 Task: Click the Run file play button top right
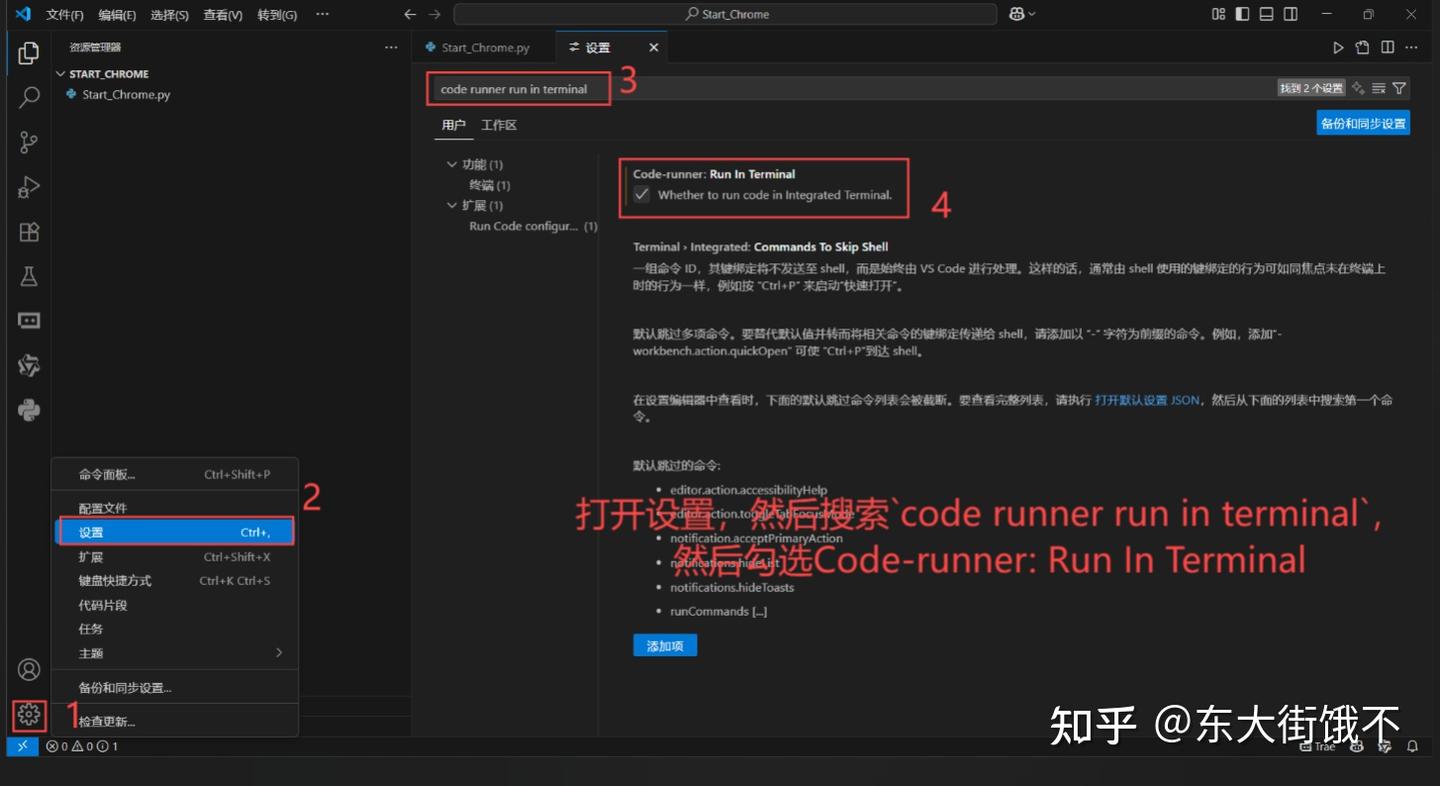[1338, 47]
